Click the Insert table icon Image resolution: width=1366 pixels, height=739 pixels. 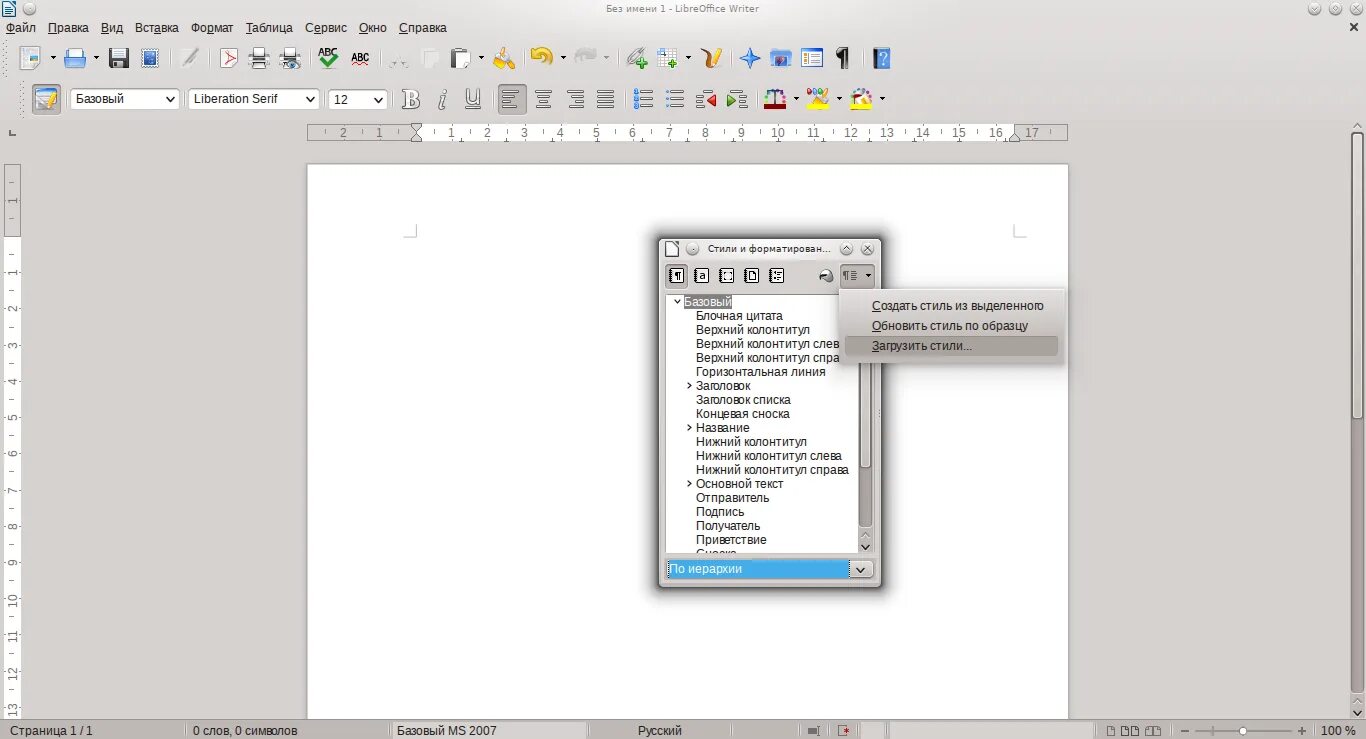coord(667,58)
